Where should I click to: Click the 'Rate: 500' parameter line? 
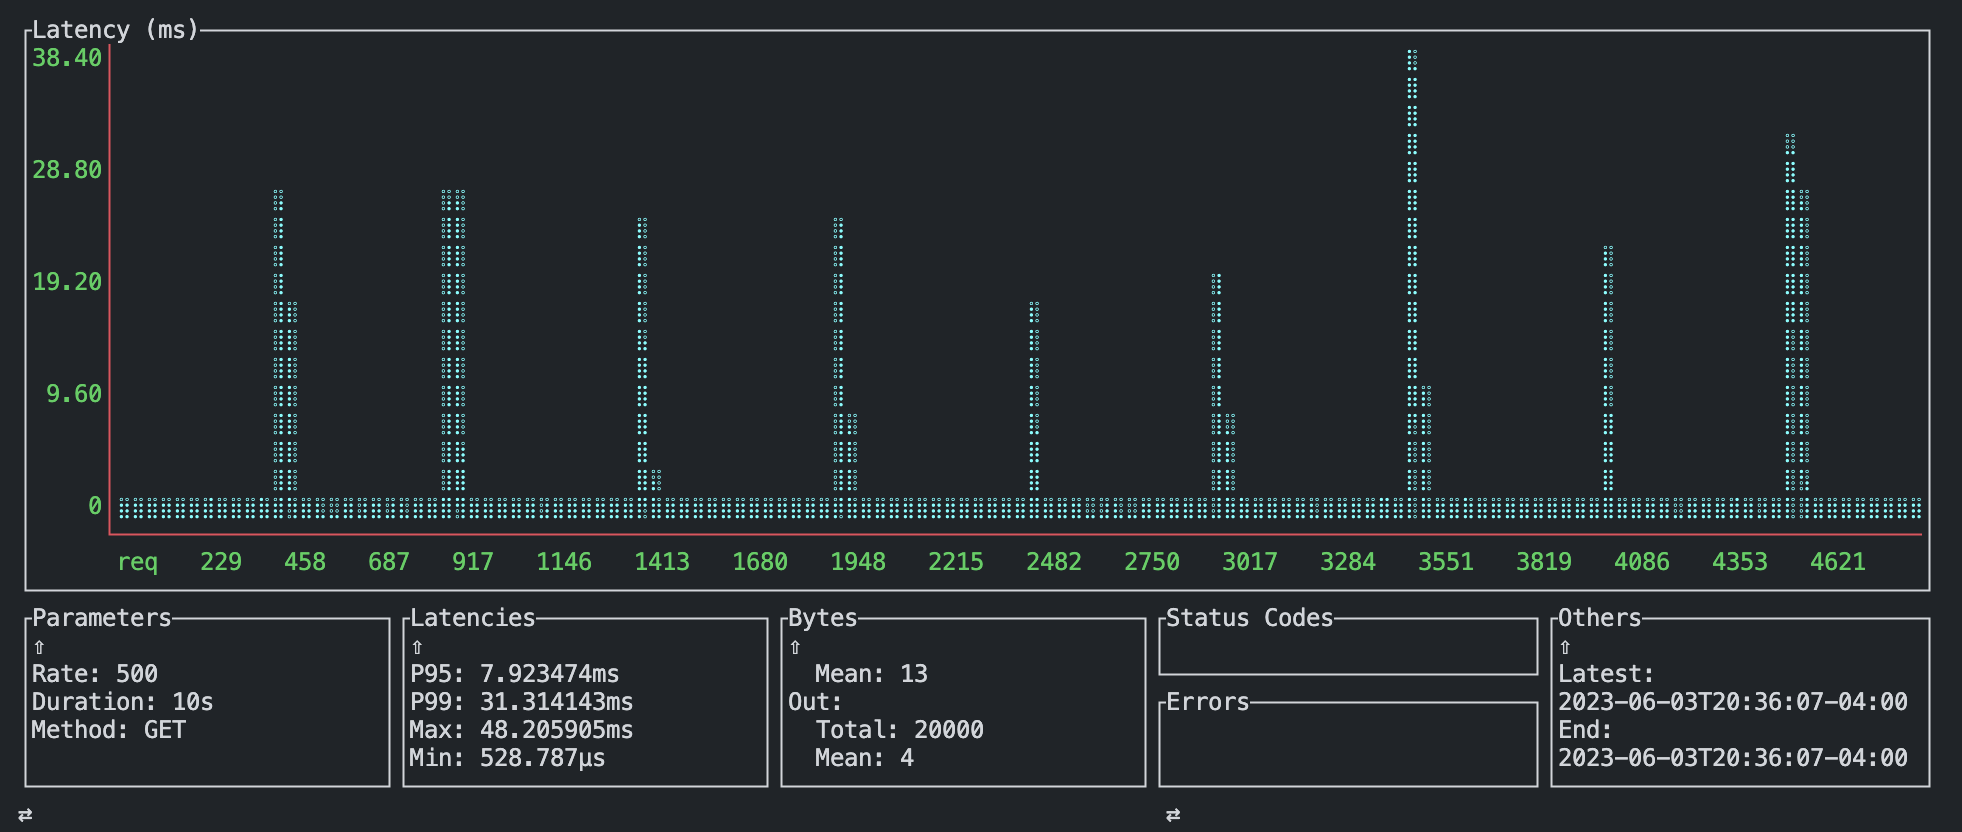point(95,674)
